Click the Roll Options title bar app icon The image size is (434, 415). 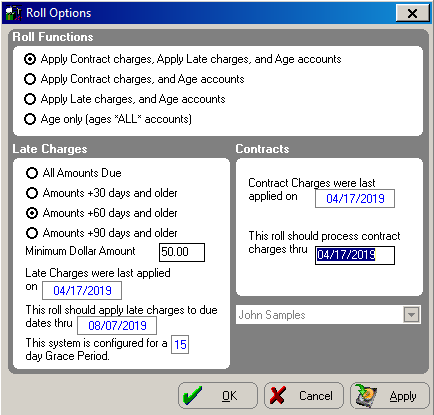[13, 13]
